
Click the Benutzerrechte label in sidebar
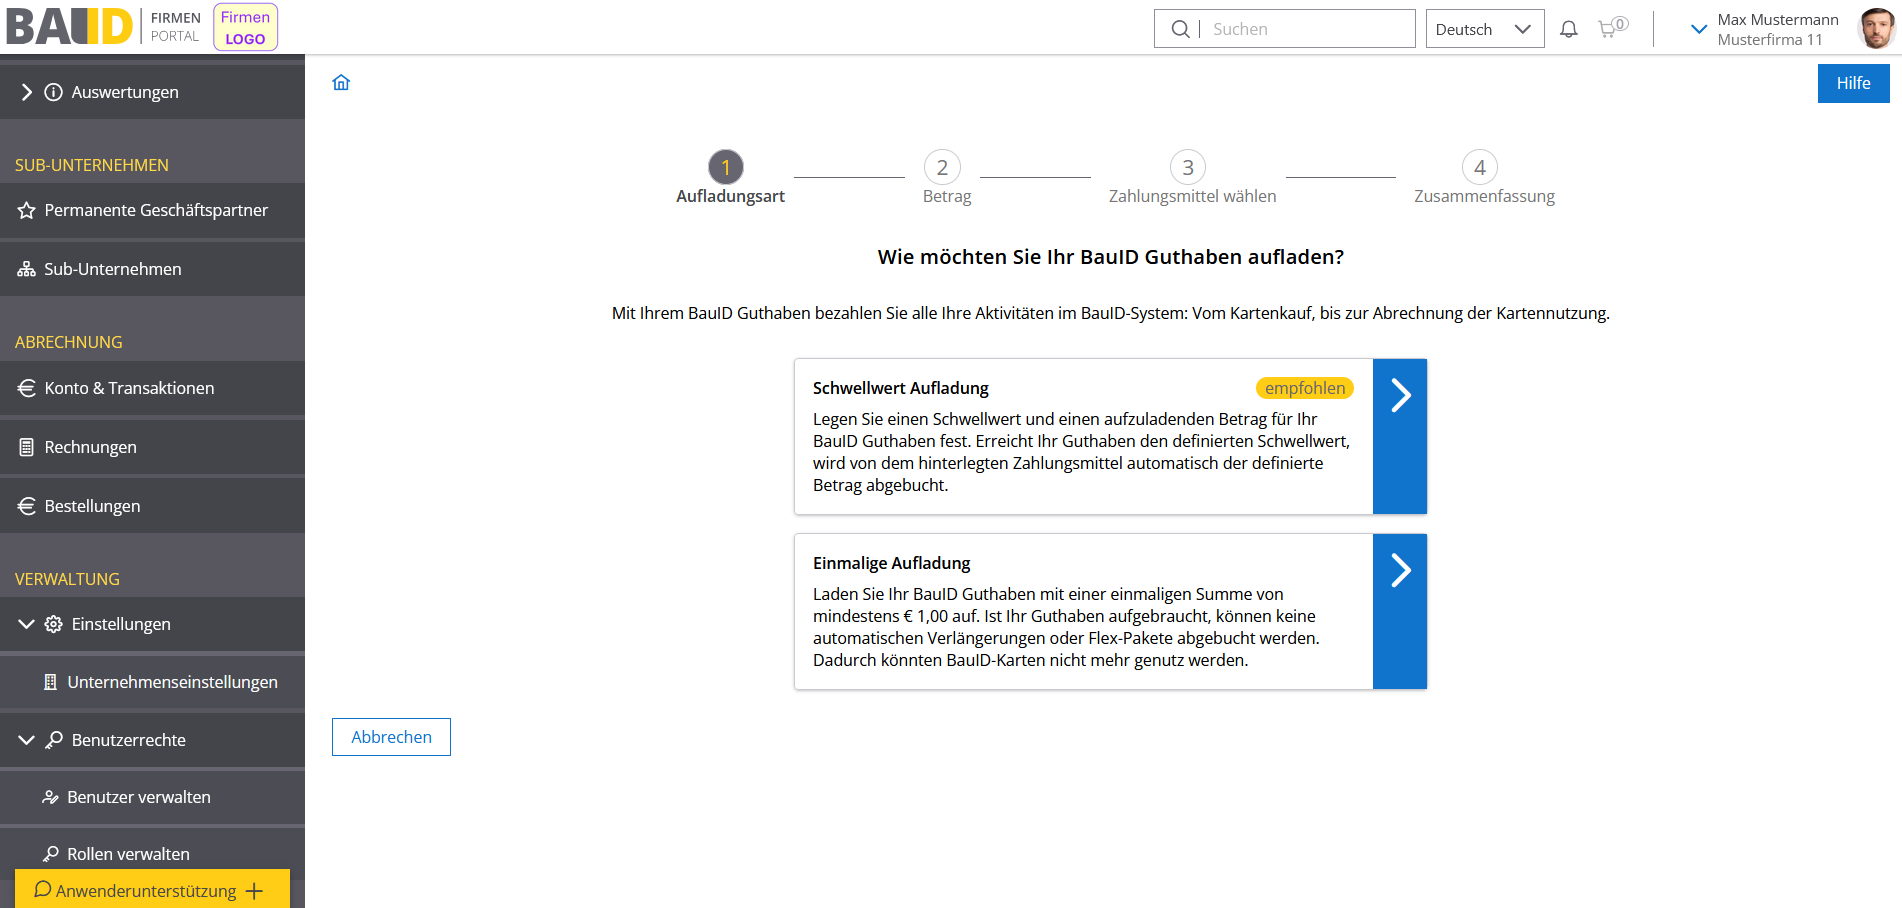(x=129, y=740)
